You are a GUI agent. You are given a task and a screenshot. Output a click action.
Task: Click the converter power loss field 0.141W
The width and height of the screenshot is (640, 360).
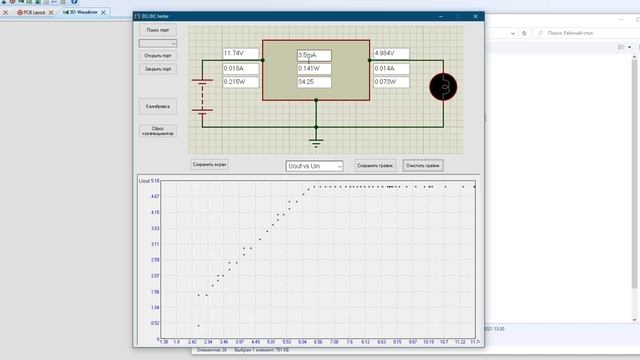pos(314,69)
